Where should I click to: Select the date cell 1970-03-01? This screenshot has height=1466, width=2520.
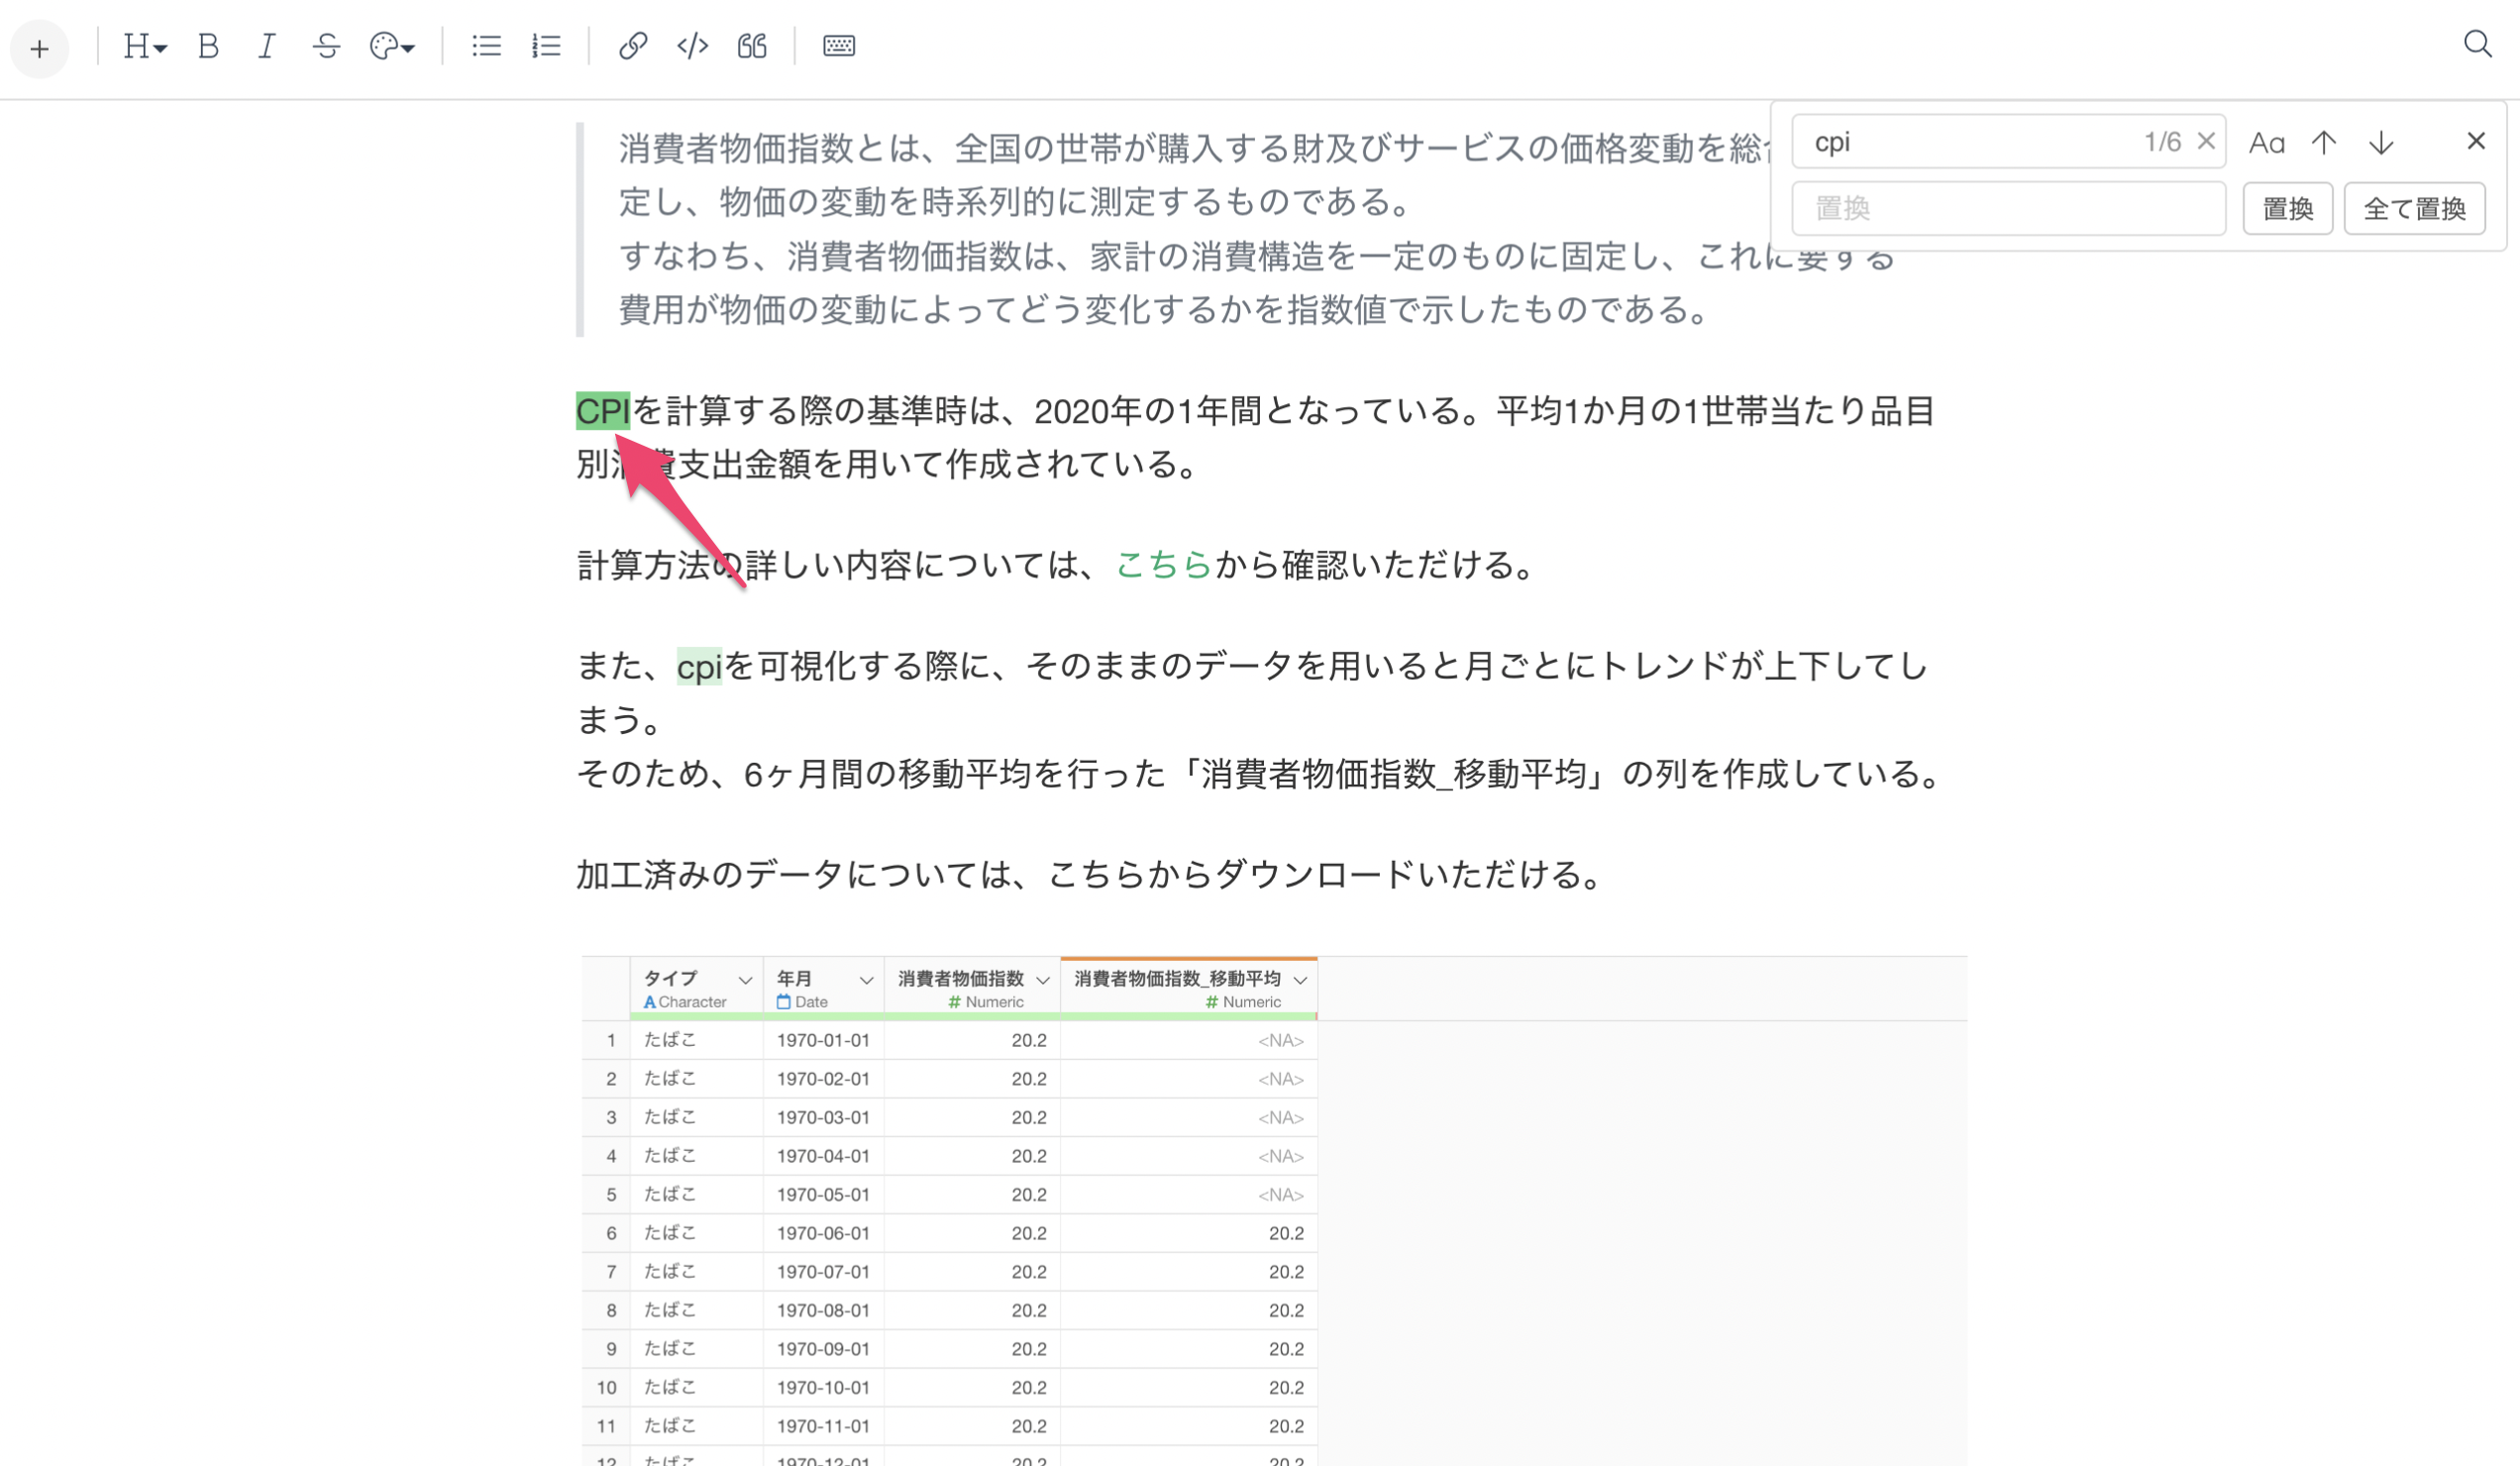[823, 1117]
